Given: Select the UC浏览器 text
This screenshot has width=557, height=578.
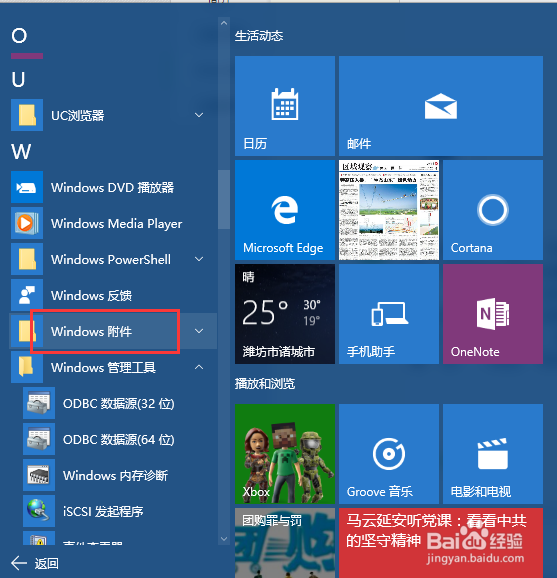Looking at the screenshot, I should pyautogui.click(x=78, y=116).
